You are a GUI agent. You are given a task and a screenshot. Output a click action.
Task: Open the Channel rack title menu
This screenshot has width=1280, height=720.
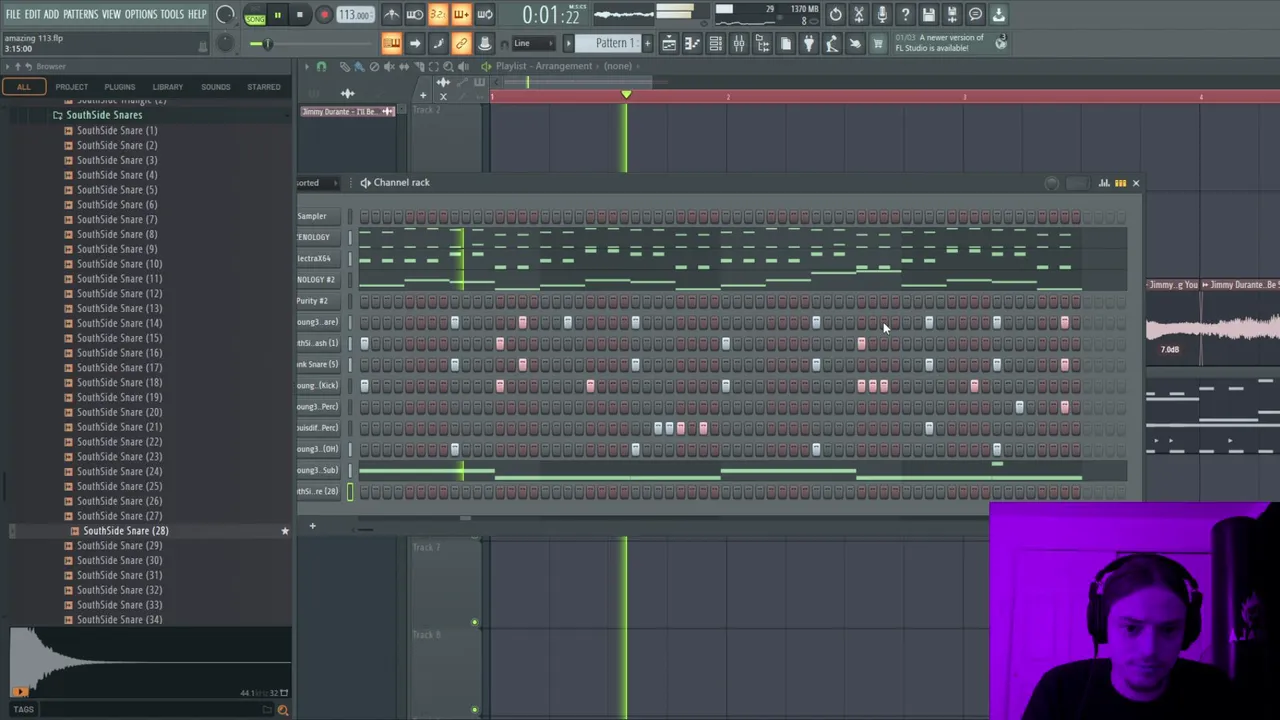[x=401, y=183]
